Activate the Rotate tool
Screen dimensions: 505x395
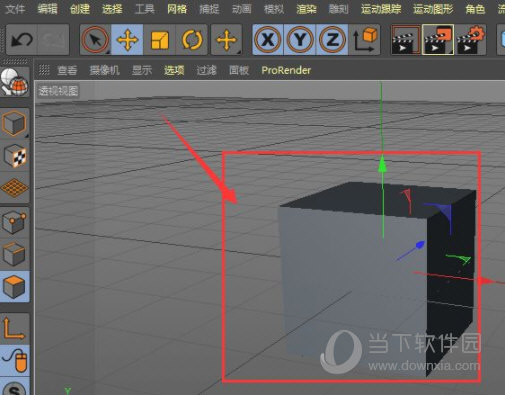click(192, 40)
